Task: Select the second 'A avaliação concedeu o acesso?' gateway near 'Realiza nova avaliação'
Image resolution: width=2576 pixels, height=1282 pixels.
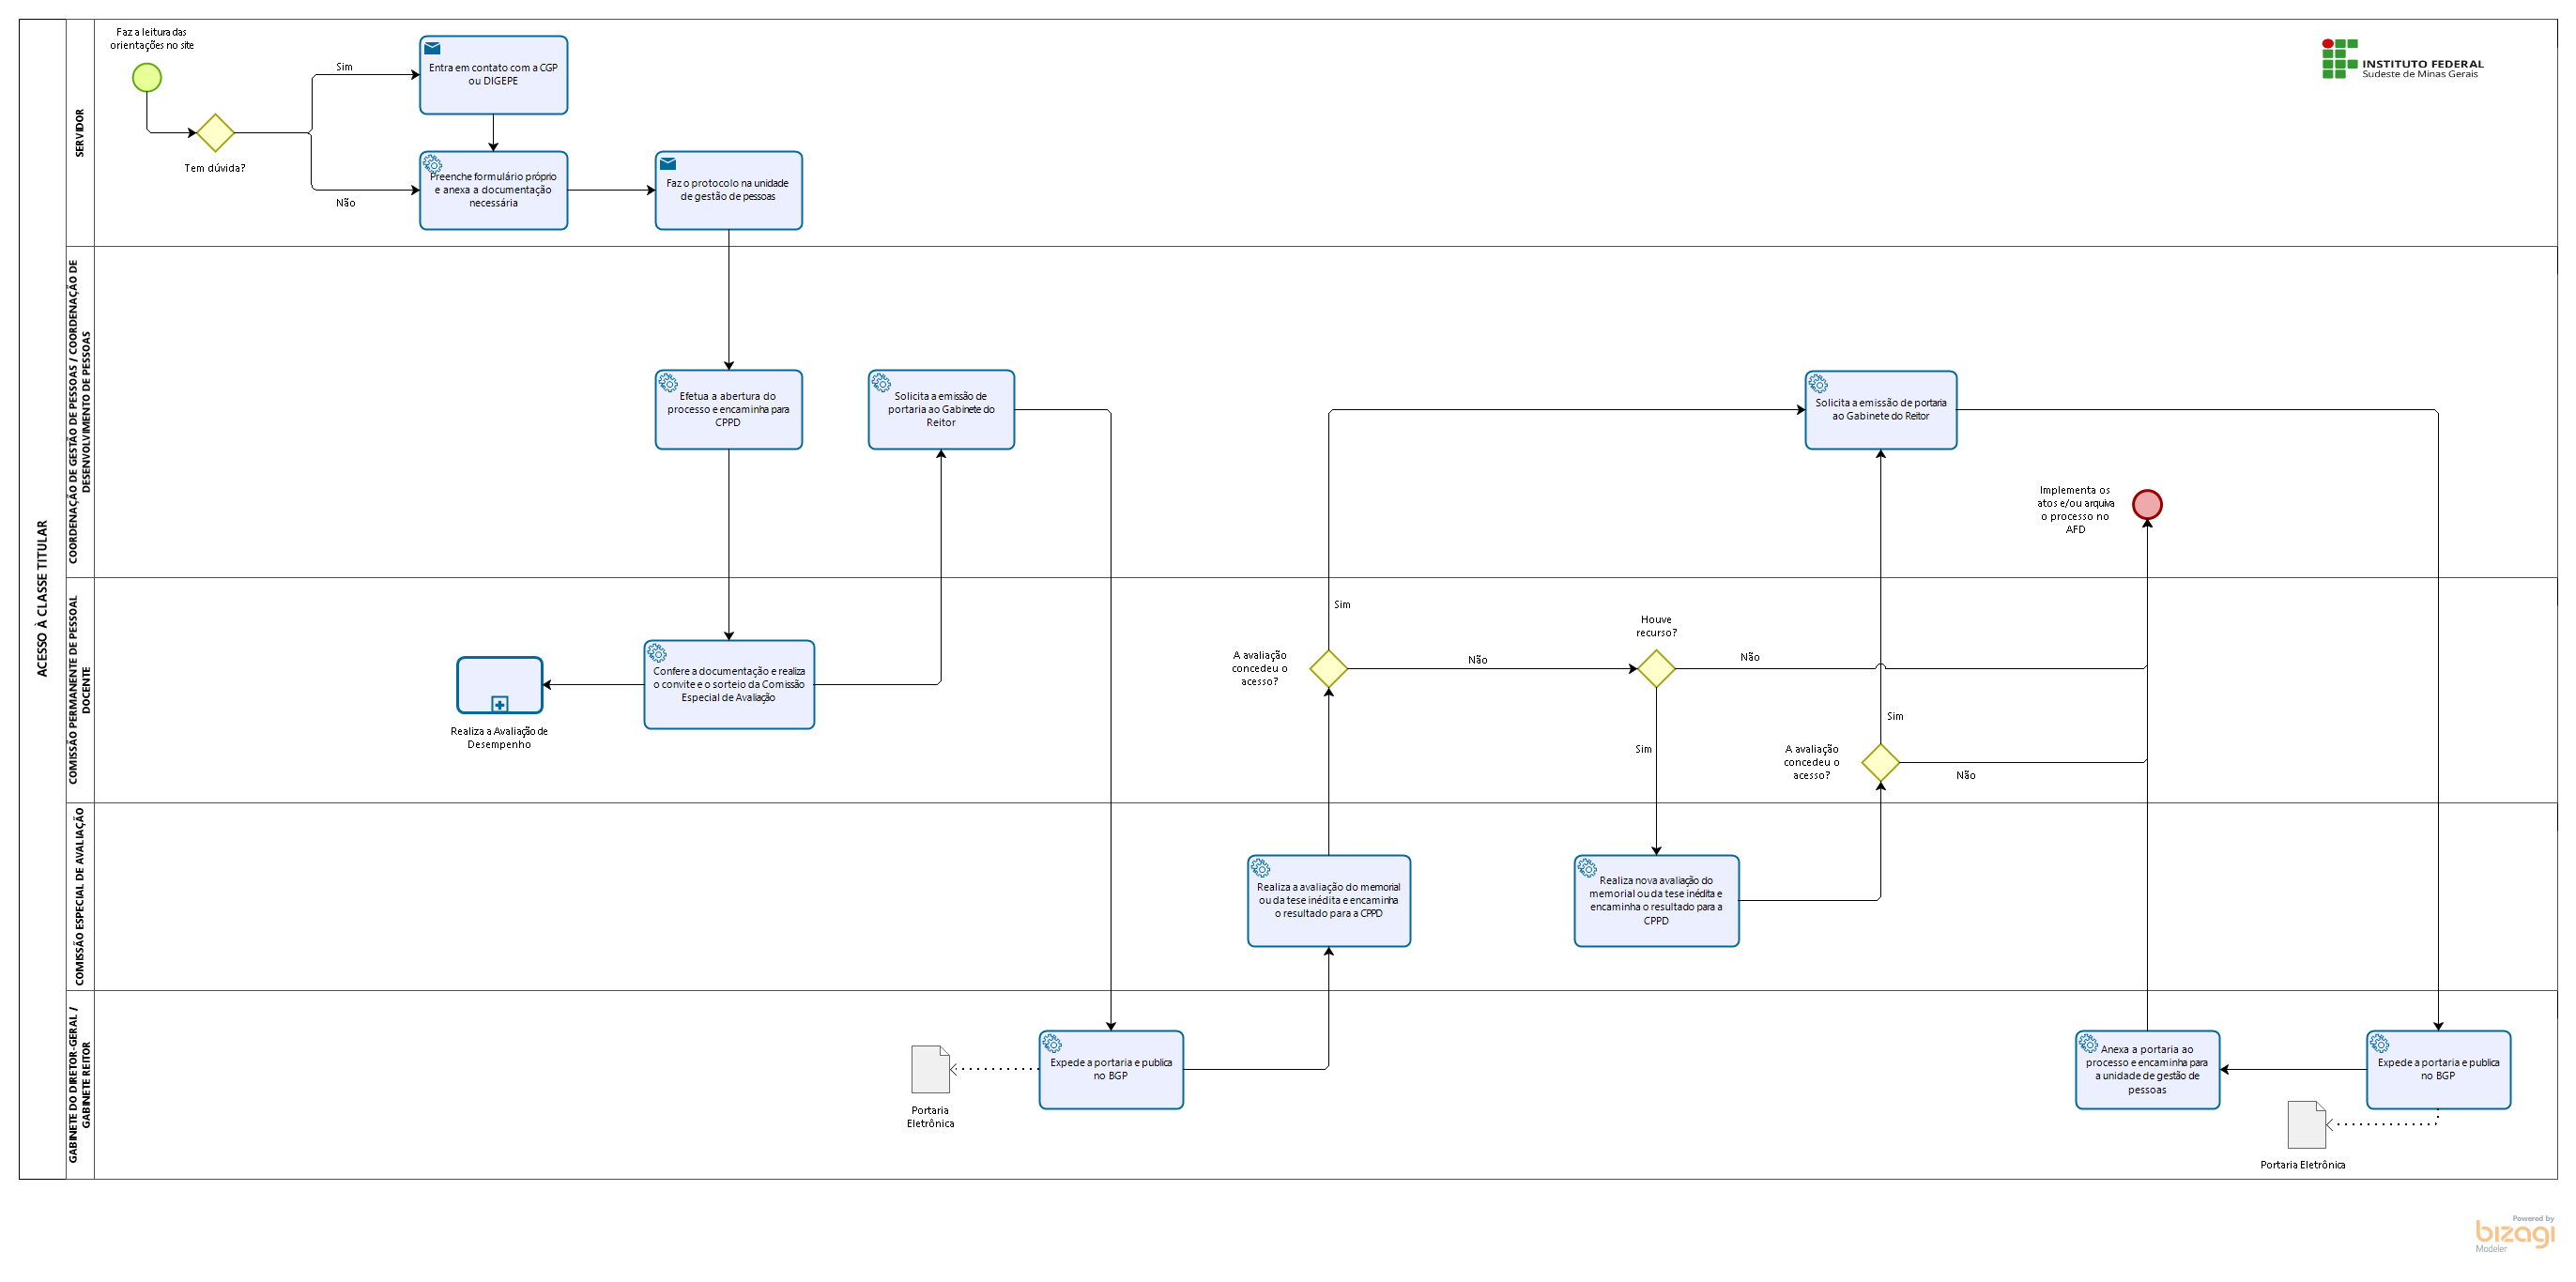Action: pyautogui.click(x=1880, y=762)
